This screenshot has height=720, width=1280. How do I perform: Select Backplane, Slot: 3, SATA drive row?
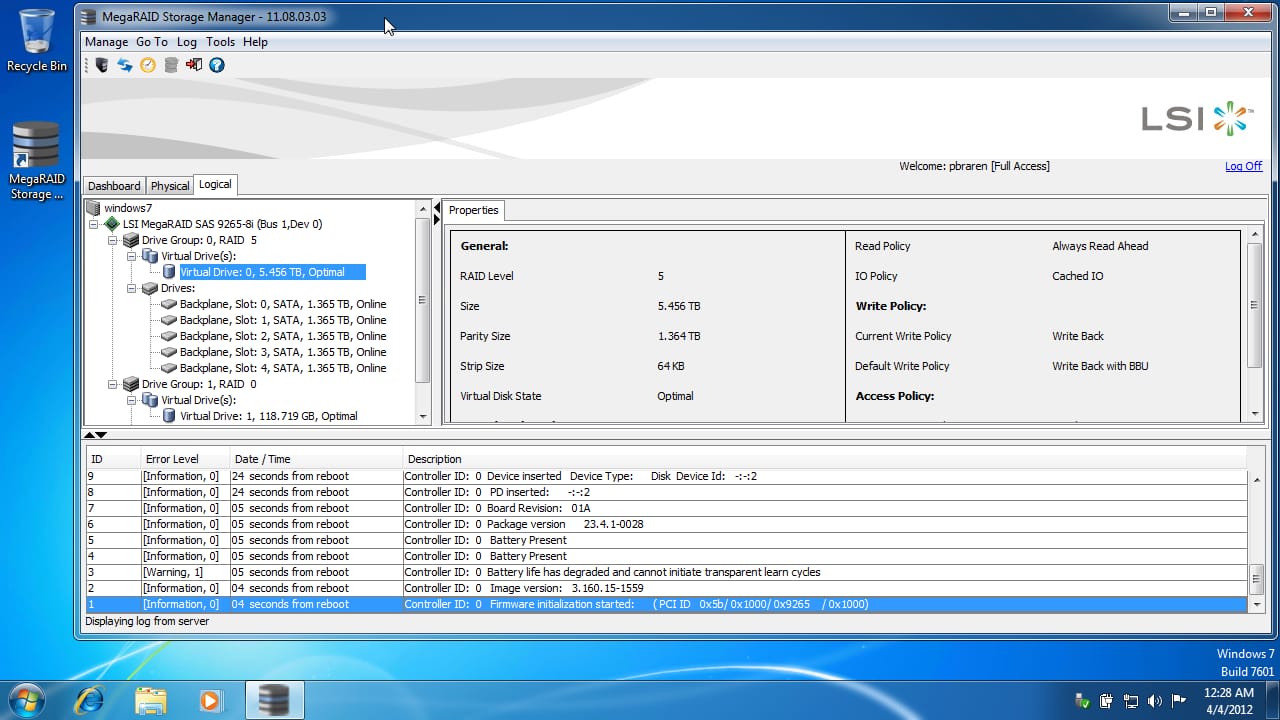[x=283, y=352]
